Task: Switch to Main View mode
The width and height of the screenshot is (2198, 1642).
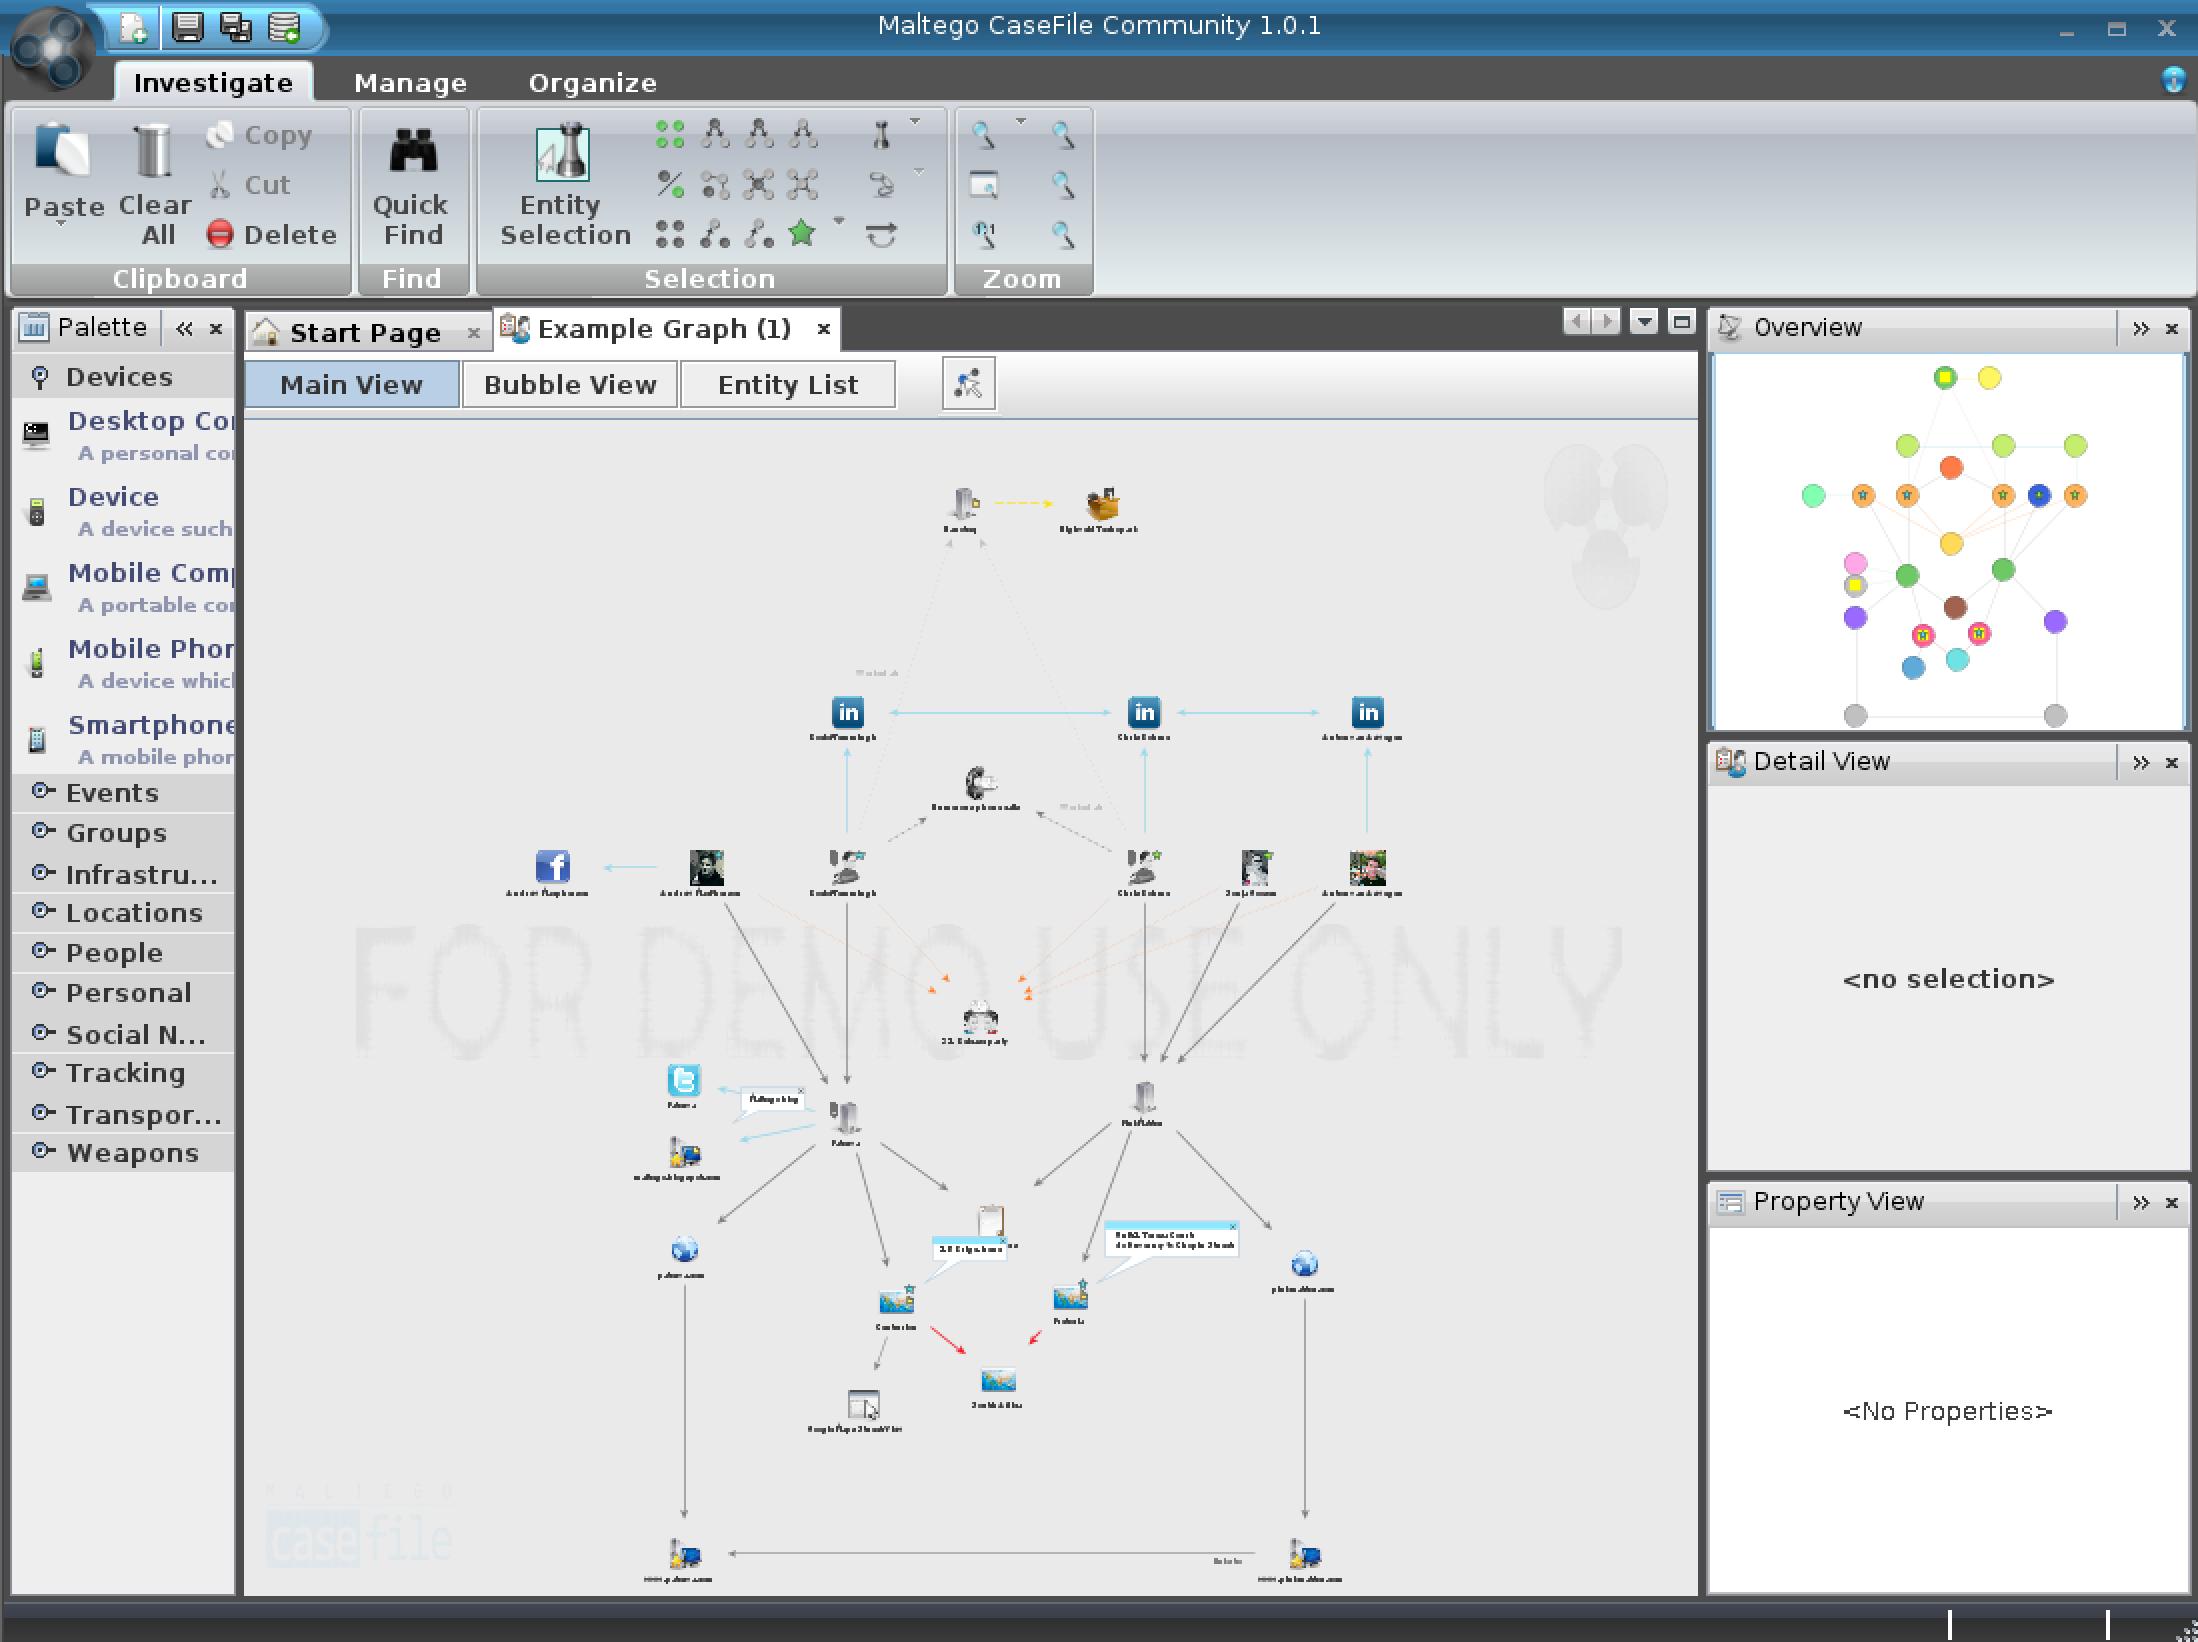Action: (351, 385)
